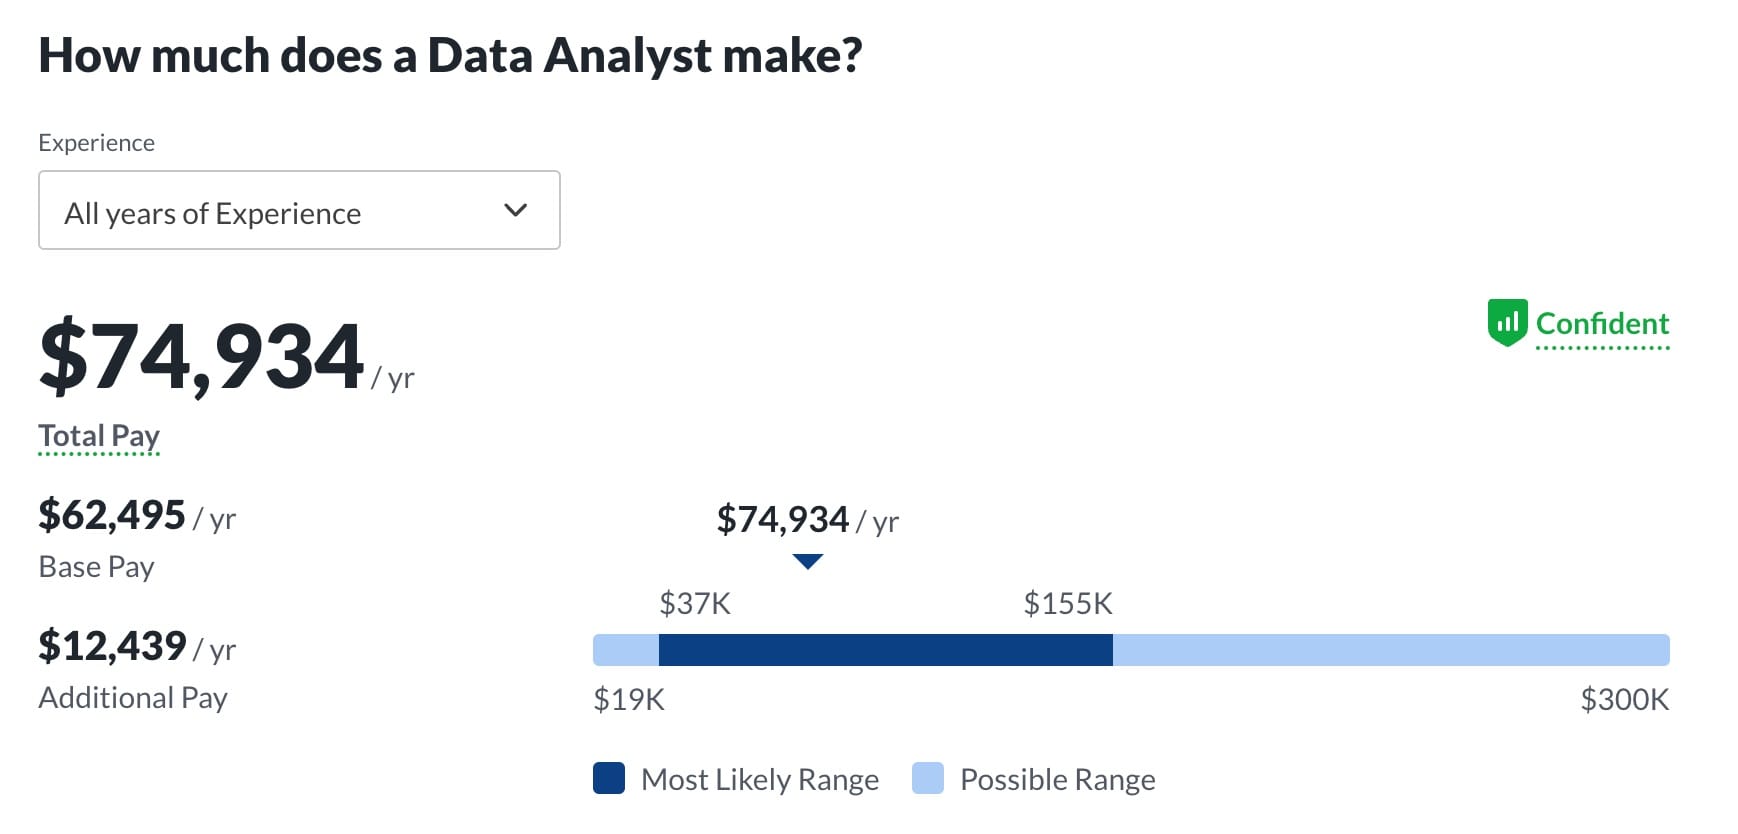The height and width of the screenshot is (834, 1738).
Task: Click the green Confident shield badge icon
Action: tap(1507, 322)
